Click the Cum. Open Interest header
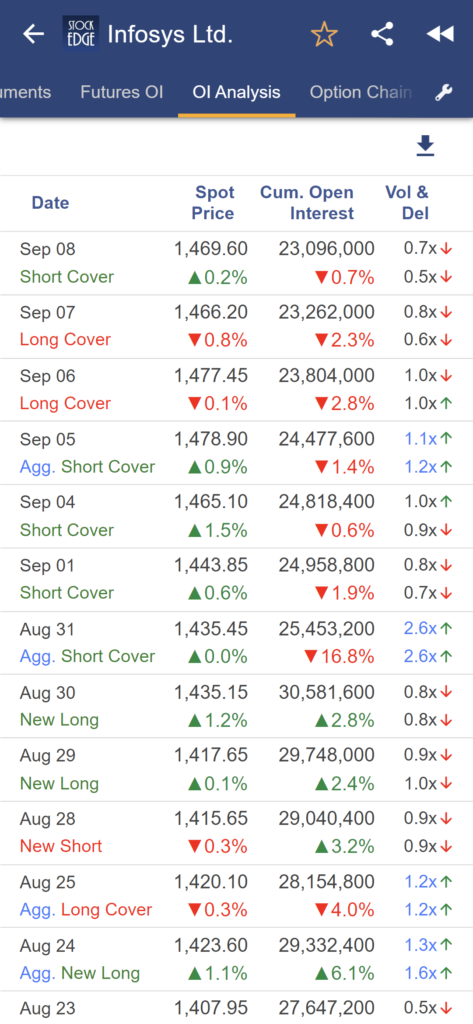Viewport: 473px width, 1024px height. tap(307, 202)
